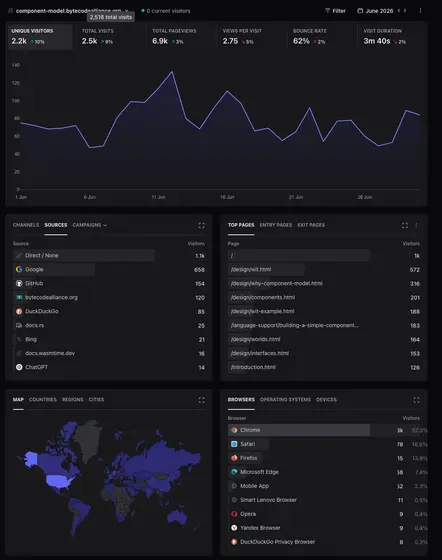Click the Opera browser icon
Image resolution: width=442 pixels, height=560 pixels.
click(x=234, y=514)
